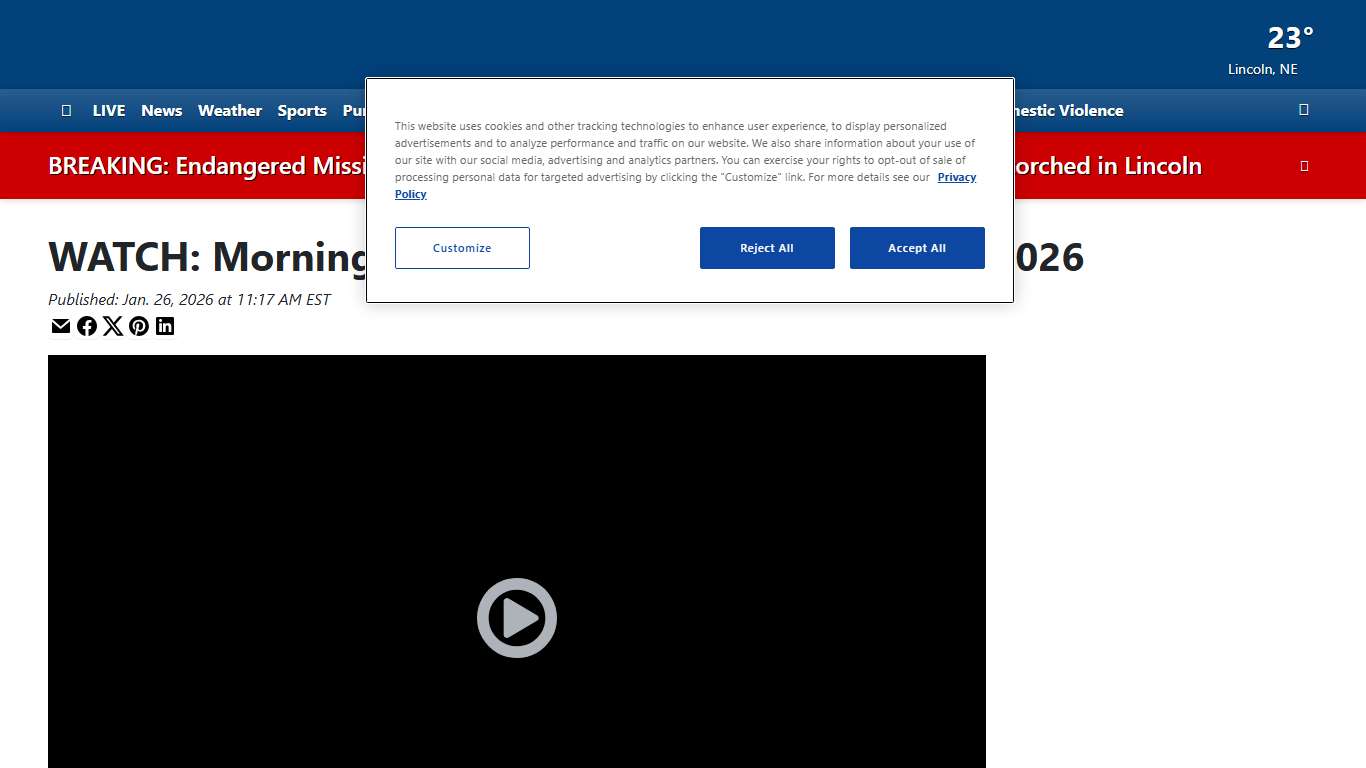This screenshot has height=768, width=1366.
Task: Click the icon at right of breaking banner
Action: [1303, 166]
